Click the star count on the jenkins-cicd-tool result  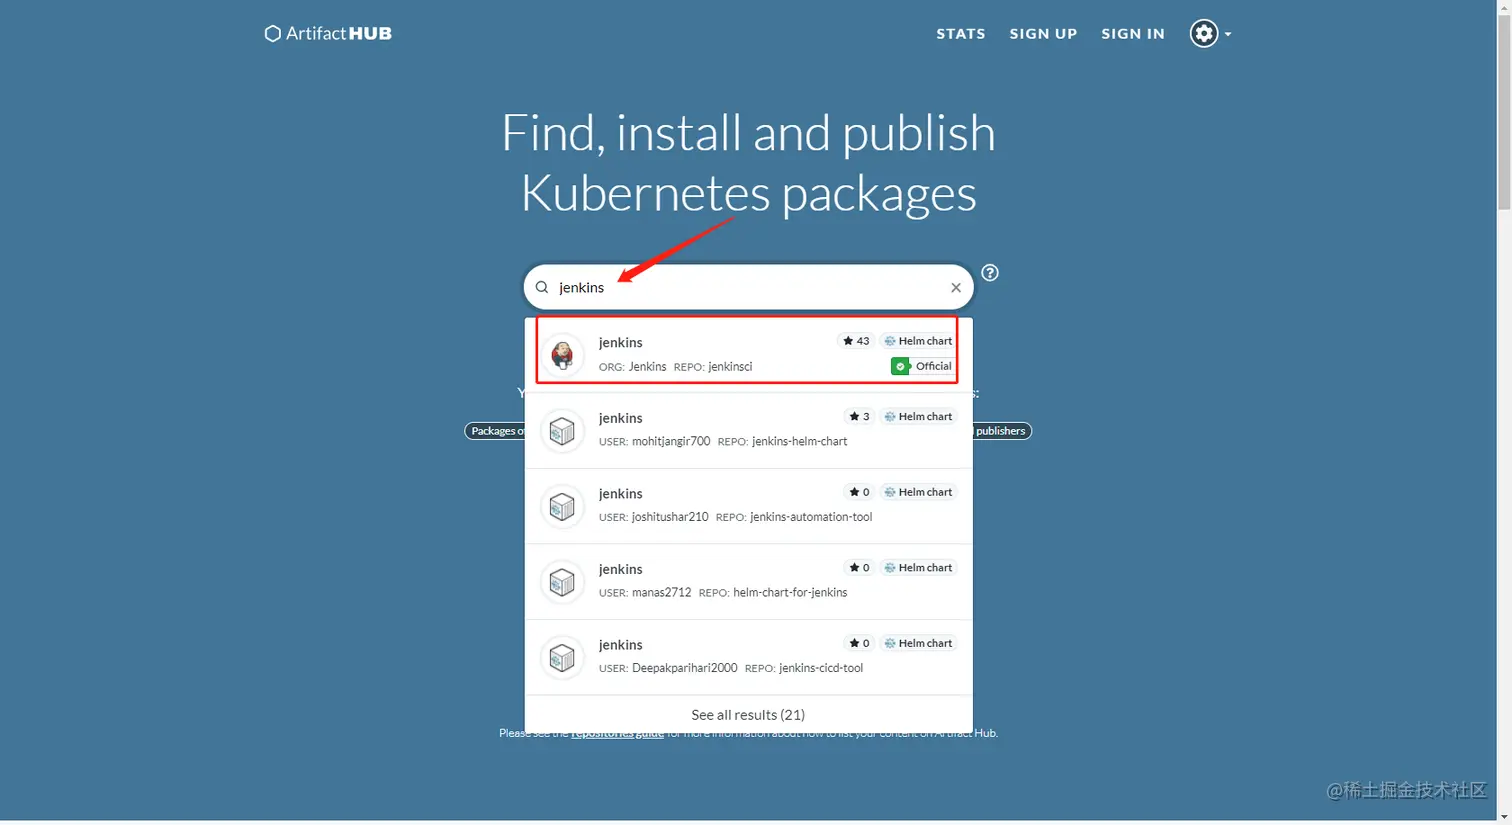point(859,643)
